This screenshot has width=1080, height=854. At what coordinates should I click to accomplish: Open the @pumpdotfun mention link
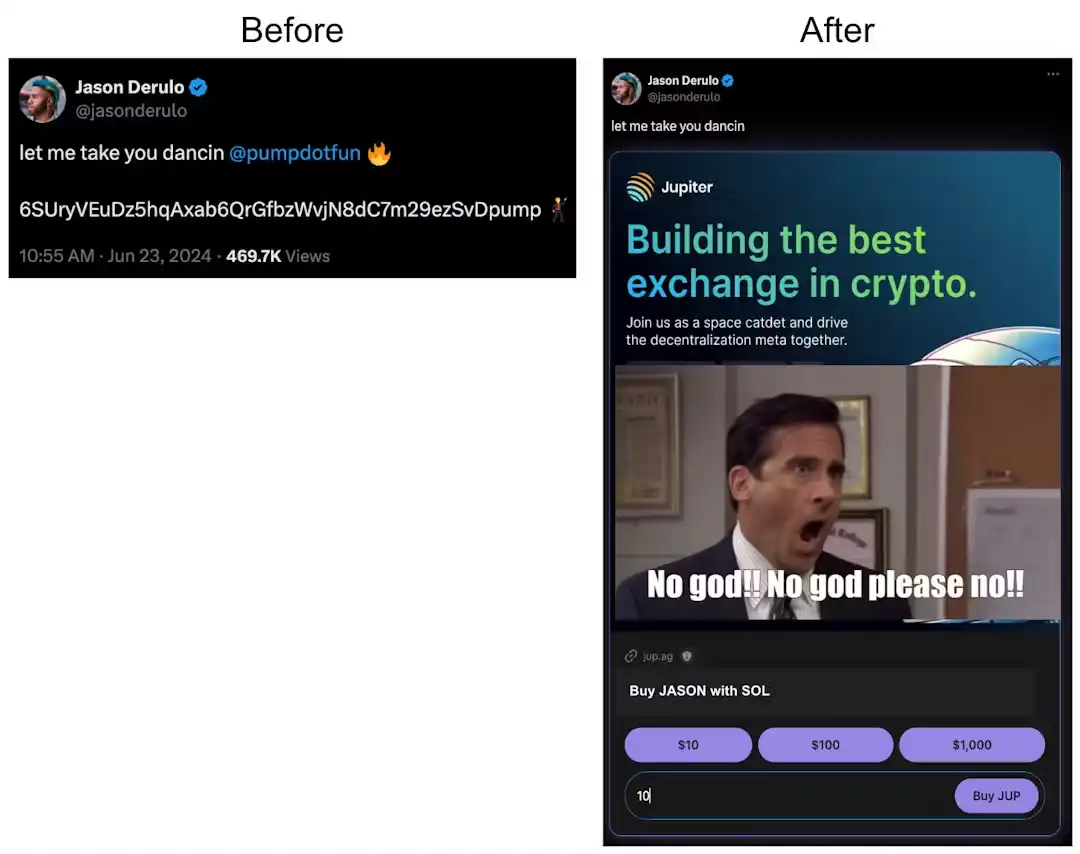tap(294, 154)
